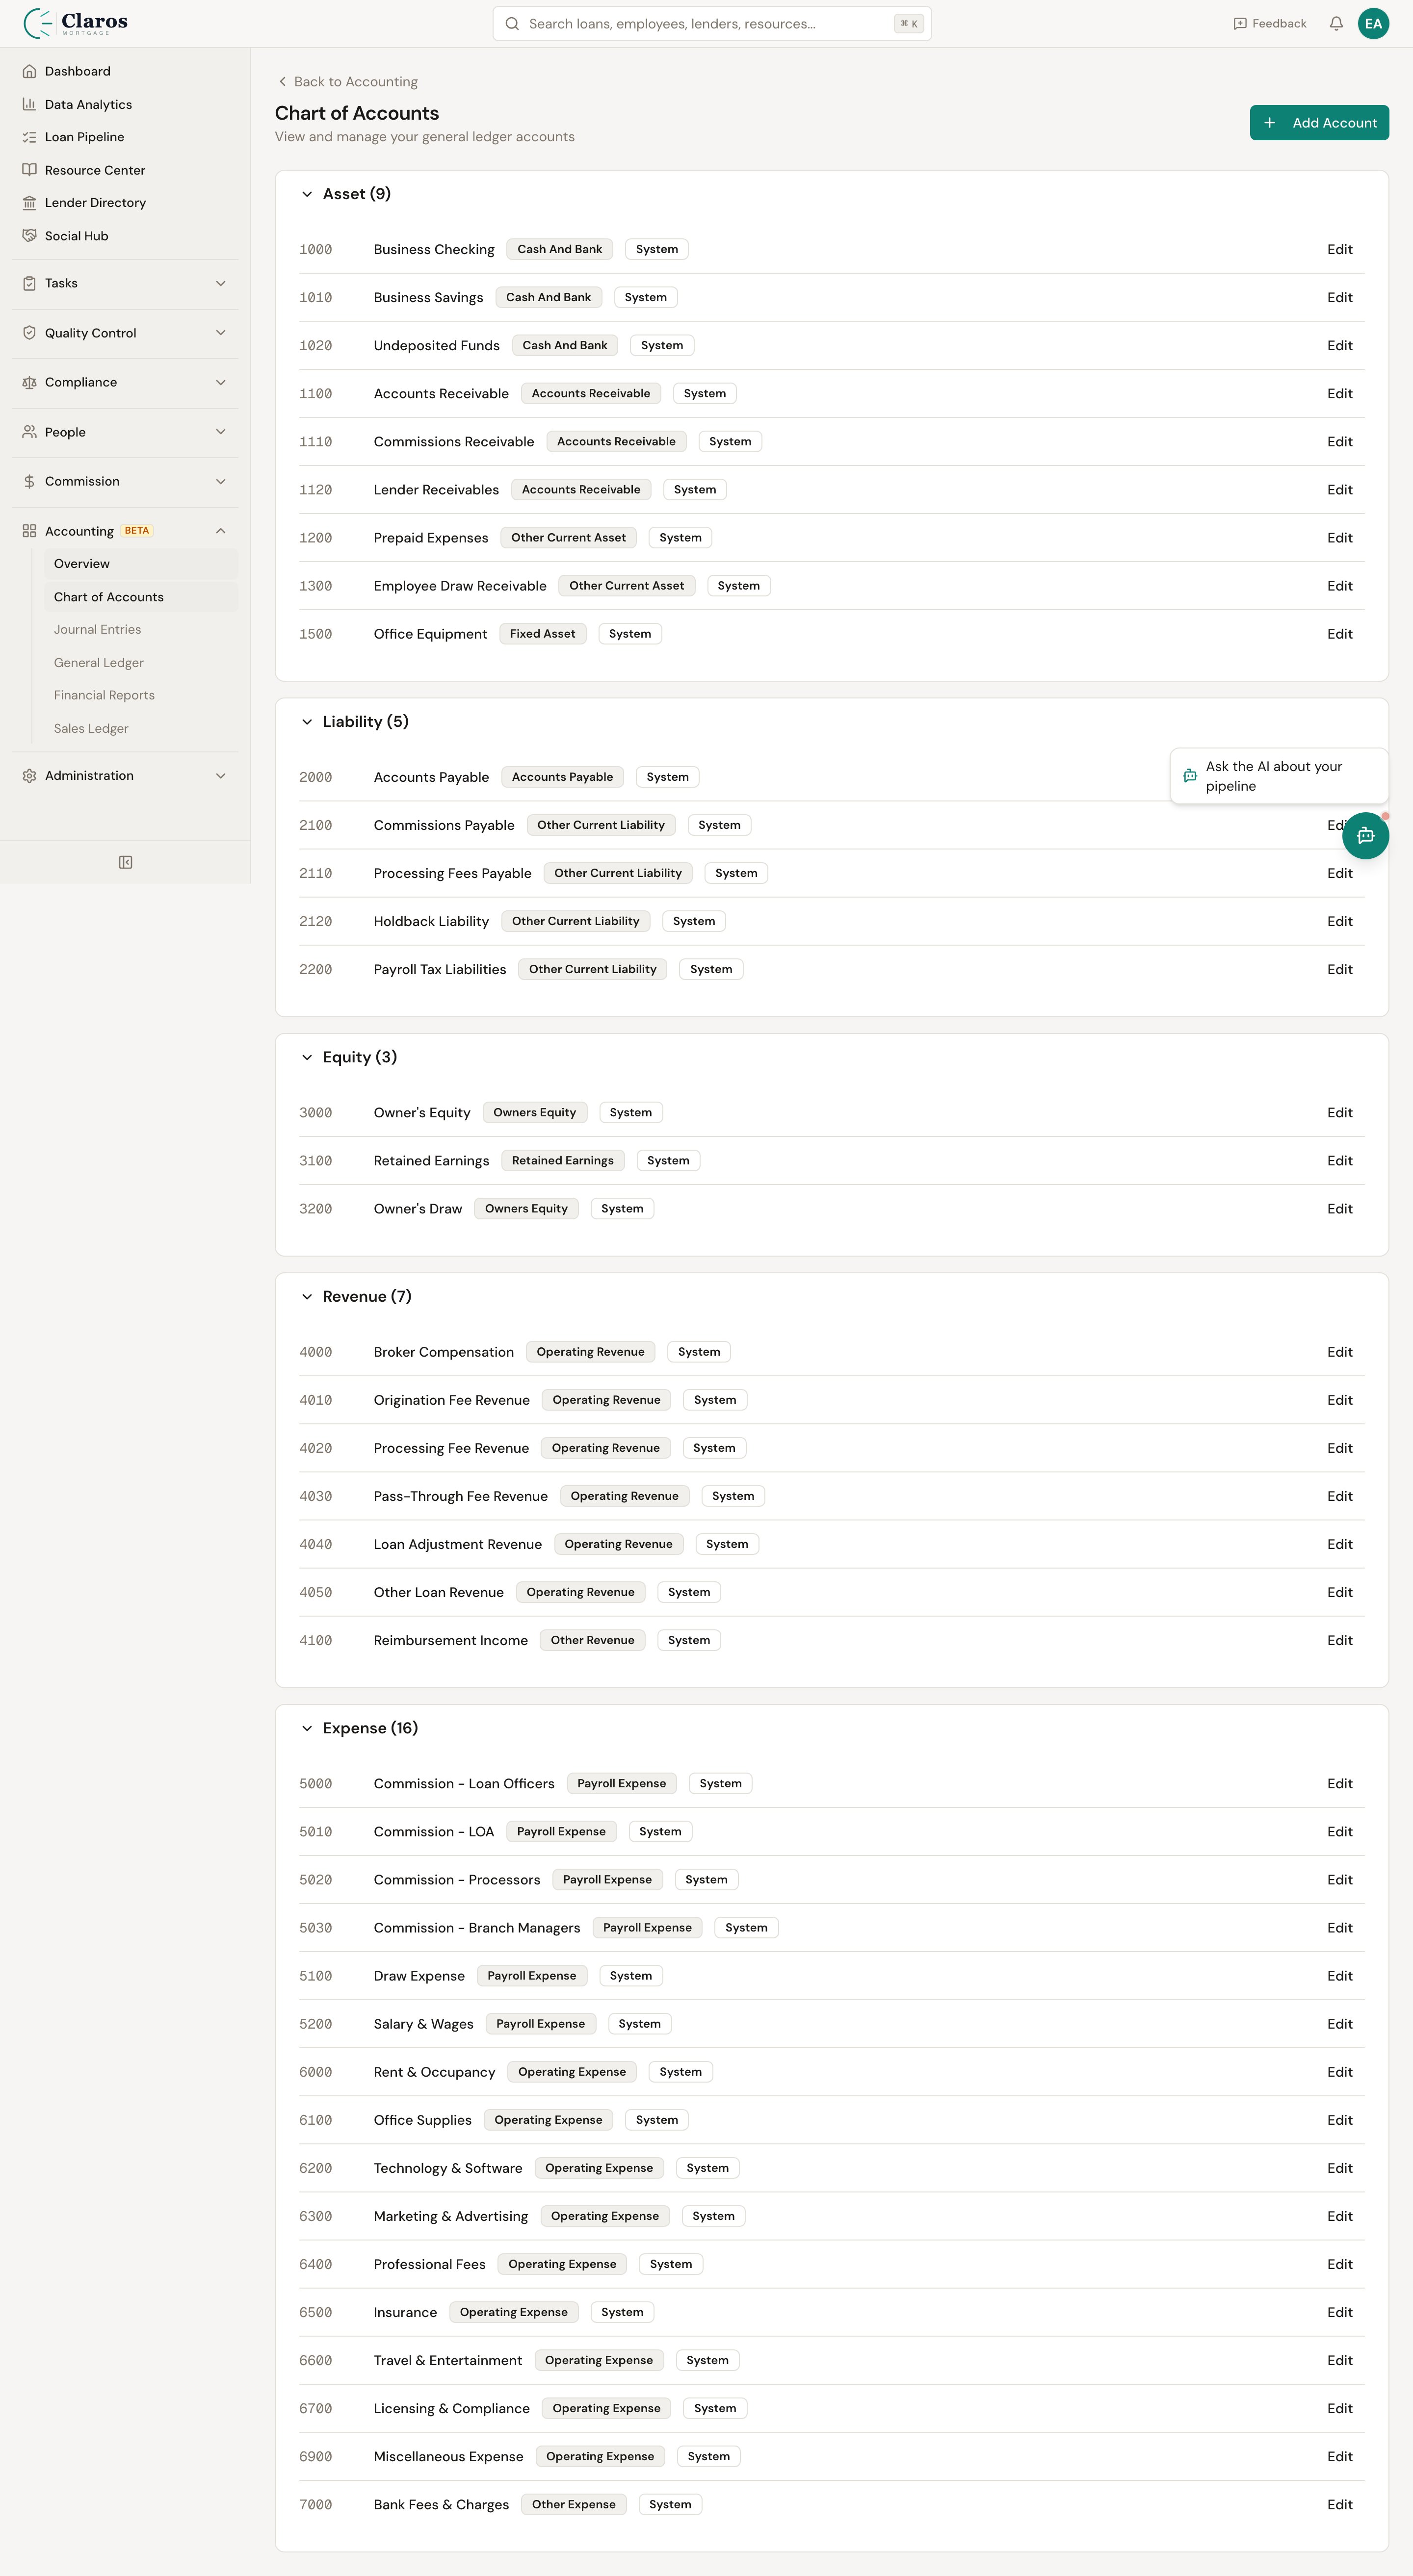Edit the Payroll Tax Liabilities account

coord(1339,970)
